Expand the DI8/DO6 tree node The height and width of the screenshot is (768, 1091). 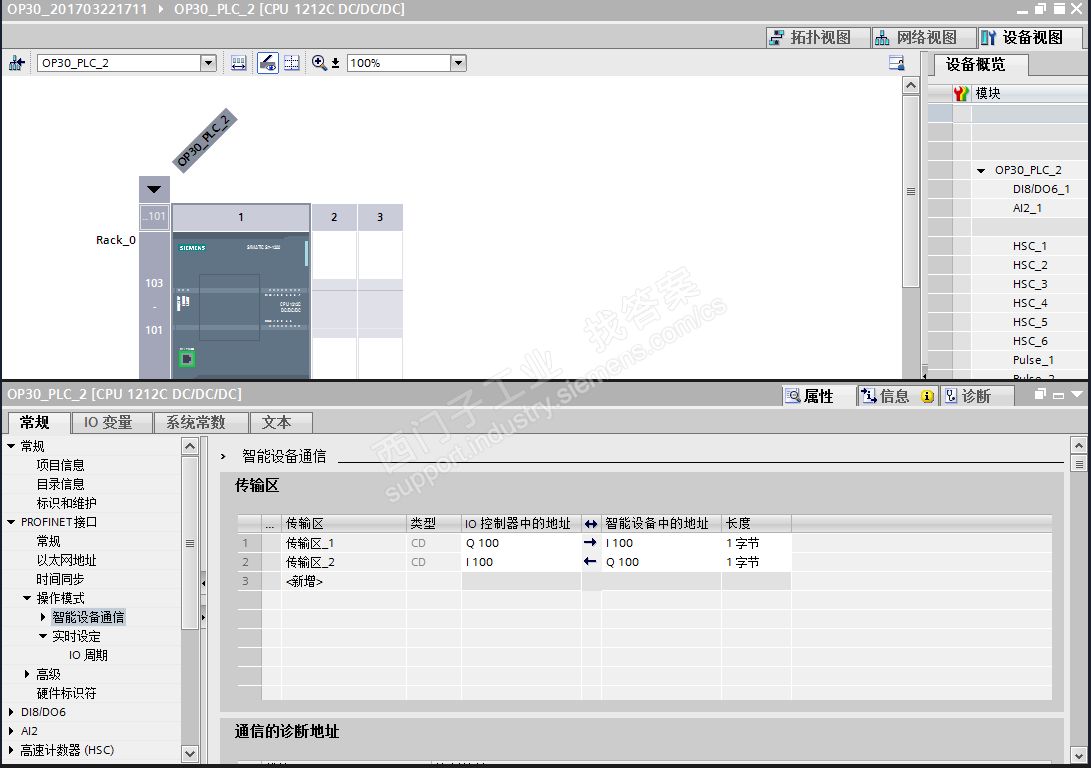pyautogui.click(x=11, y=712)
